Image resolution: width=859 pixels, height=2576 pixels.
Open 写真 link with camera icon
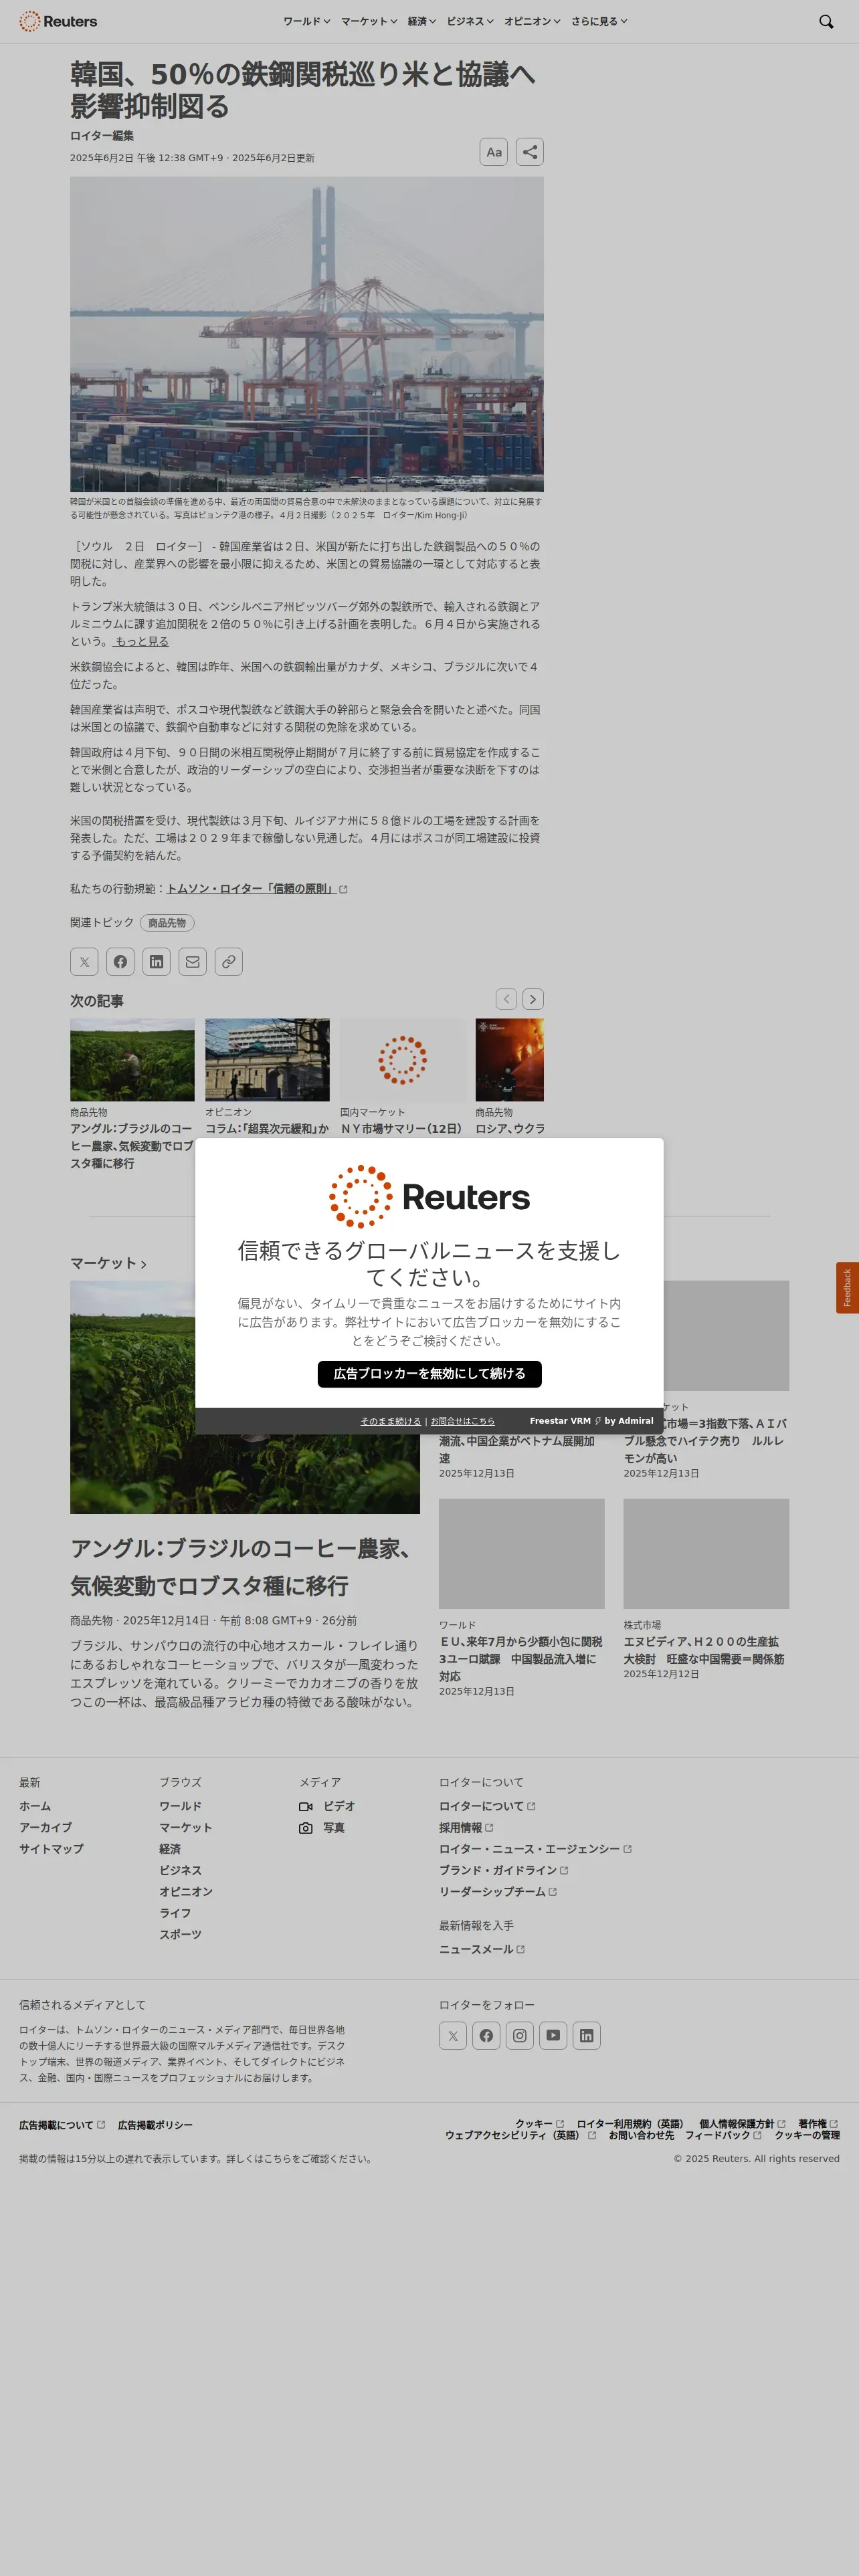point(322,1827)
